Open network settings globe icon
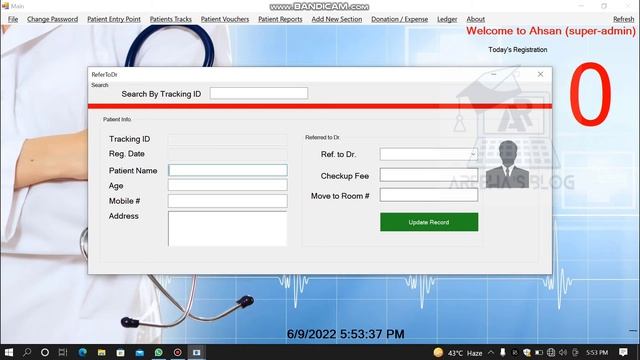The height and width of the screenshot is (360, 640). pos(551,353)
